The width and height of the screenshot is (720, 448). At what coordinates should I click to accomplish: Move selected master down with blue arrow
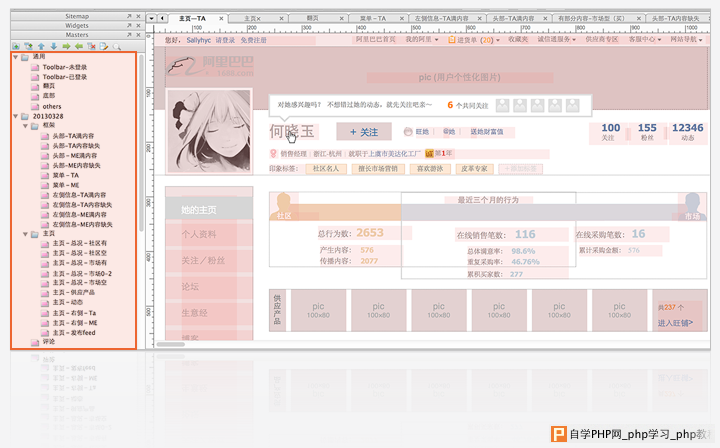click(54, 46)
